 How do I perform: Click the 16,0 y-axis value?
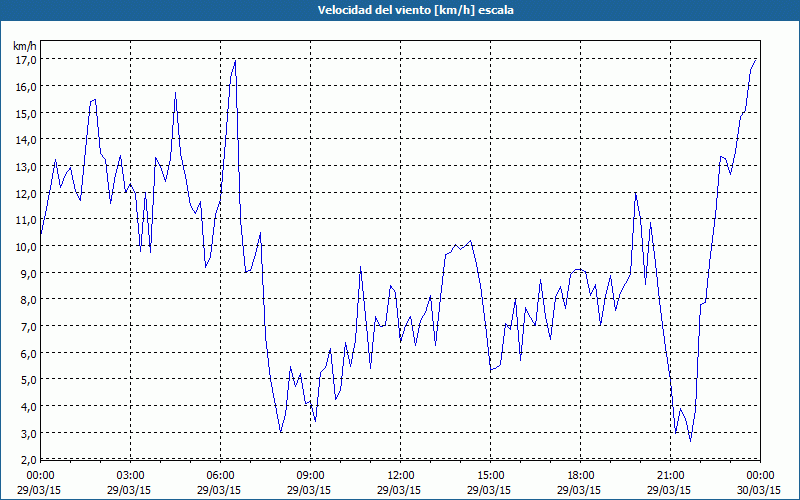(26, 87)
